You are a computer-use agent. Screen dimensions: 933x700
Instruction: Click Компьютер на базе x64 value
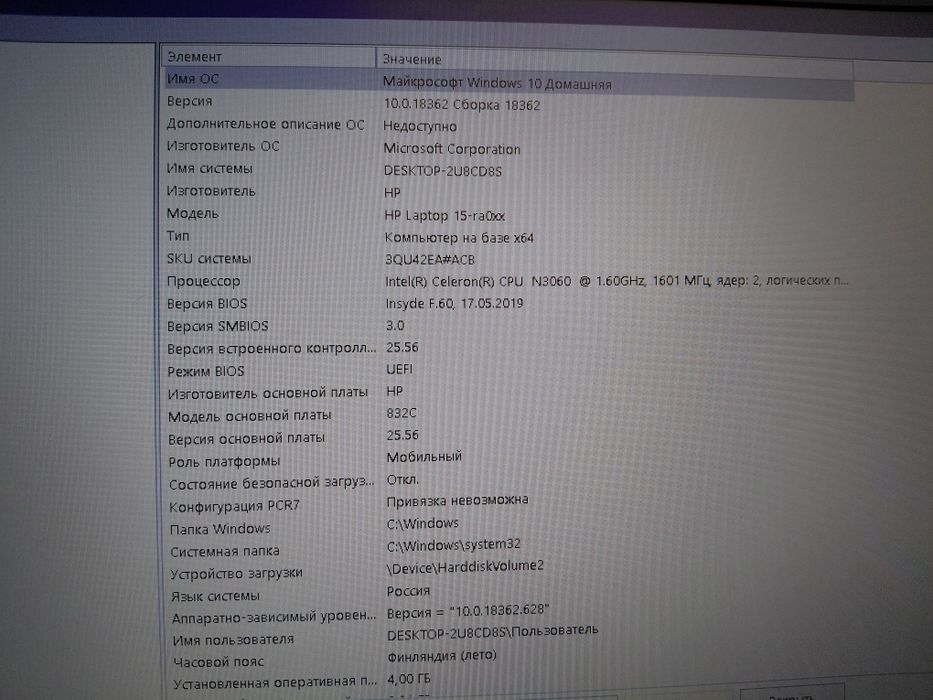(x=459, y=238)
